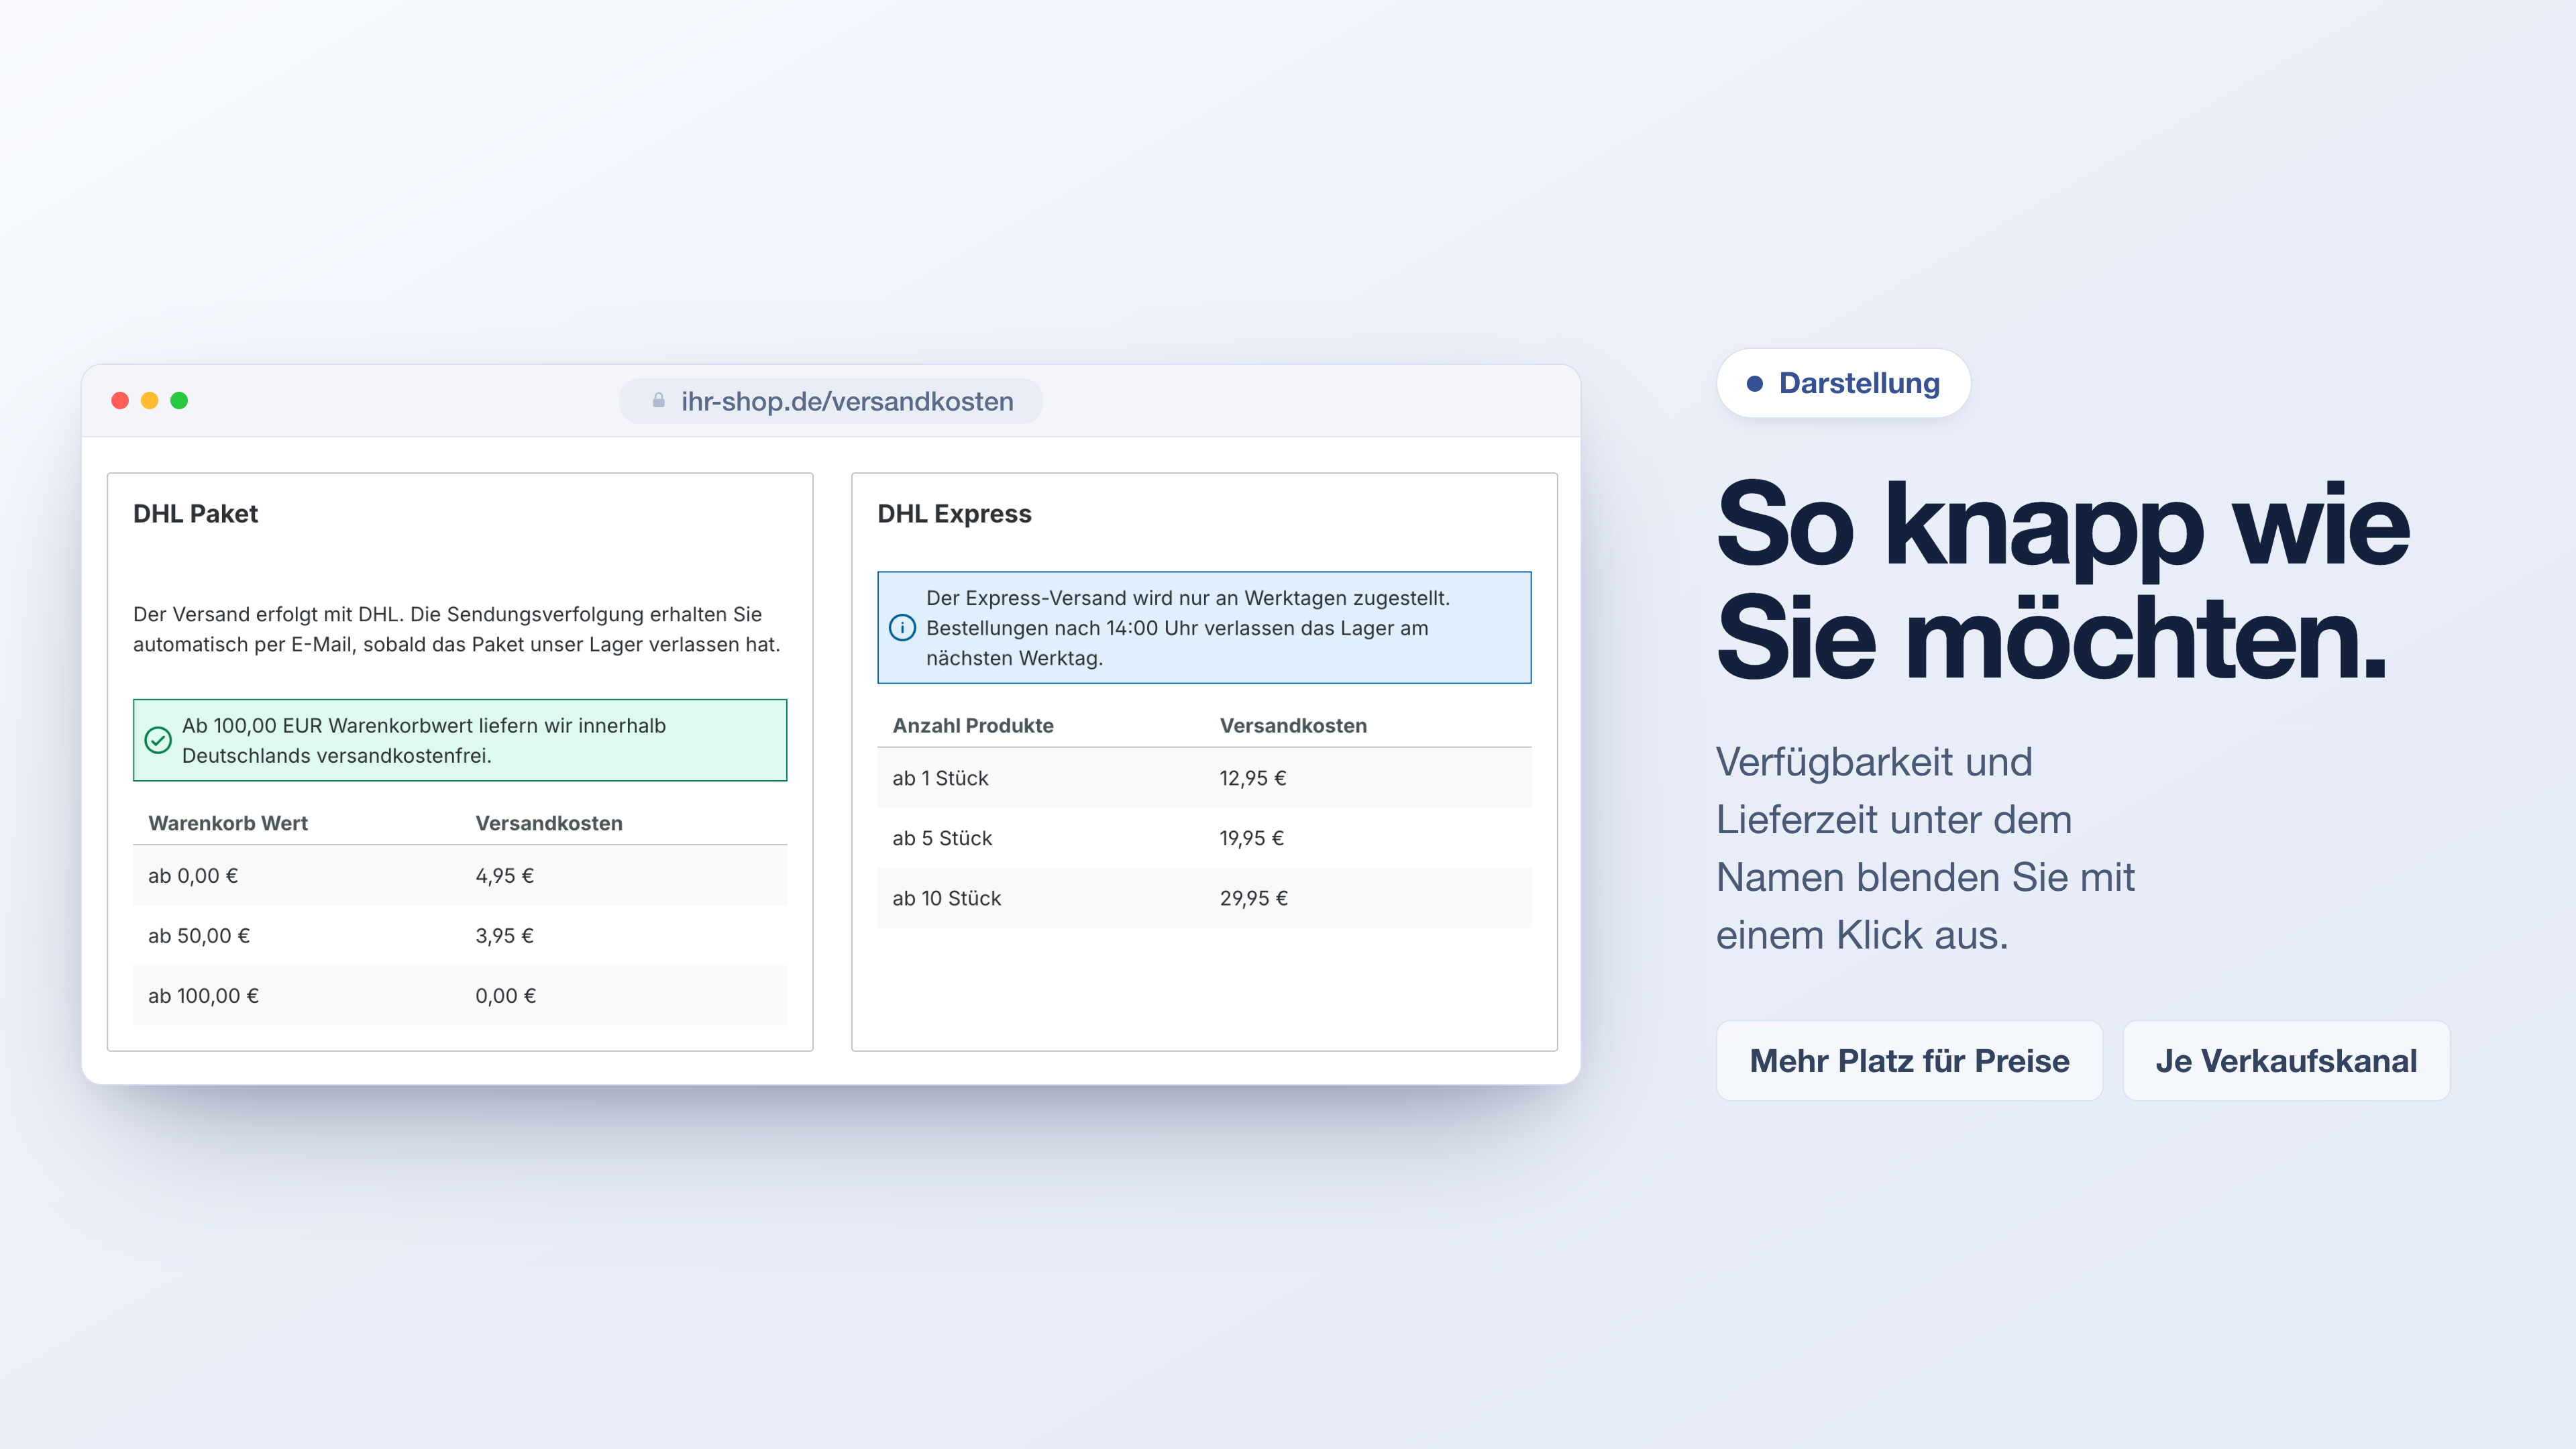Click the ab 1 Stück cell

click(940, 778)
